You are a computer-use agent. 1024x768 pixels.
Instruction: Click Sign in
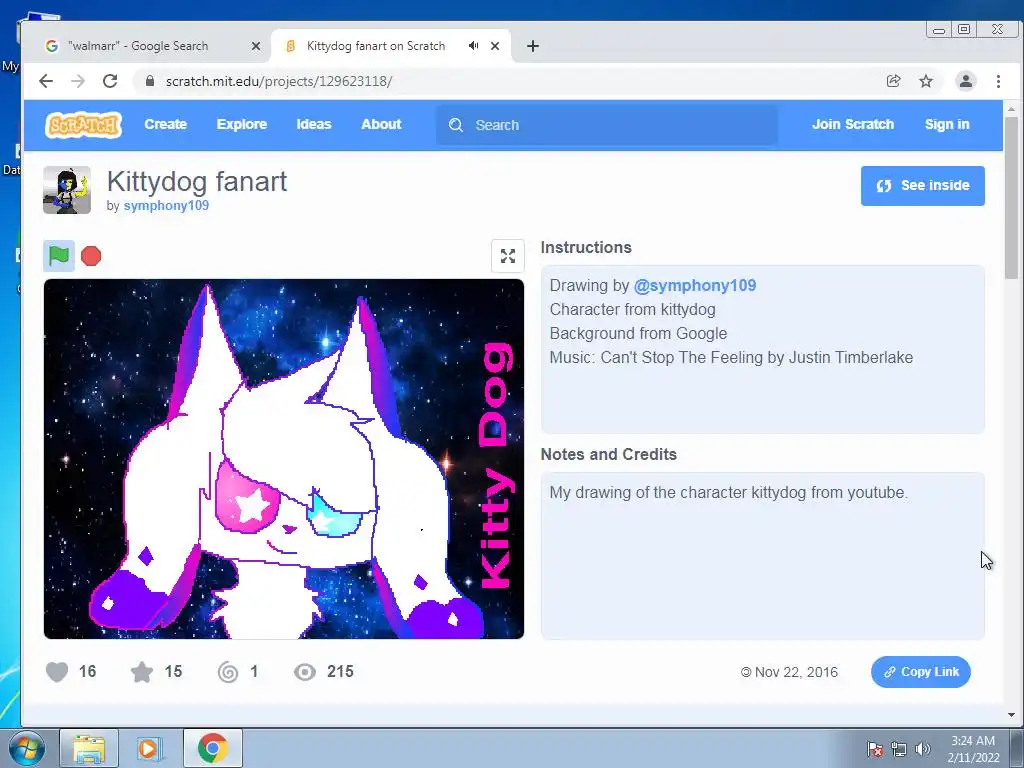tap(947, 124)
